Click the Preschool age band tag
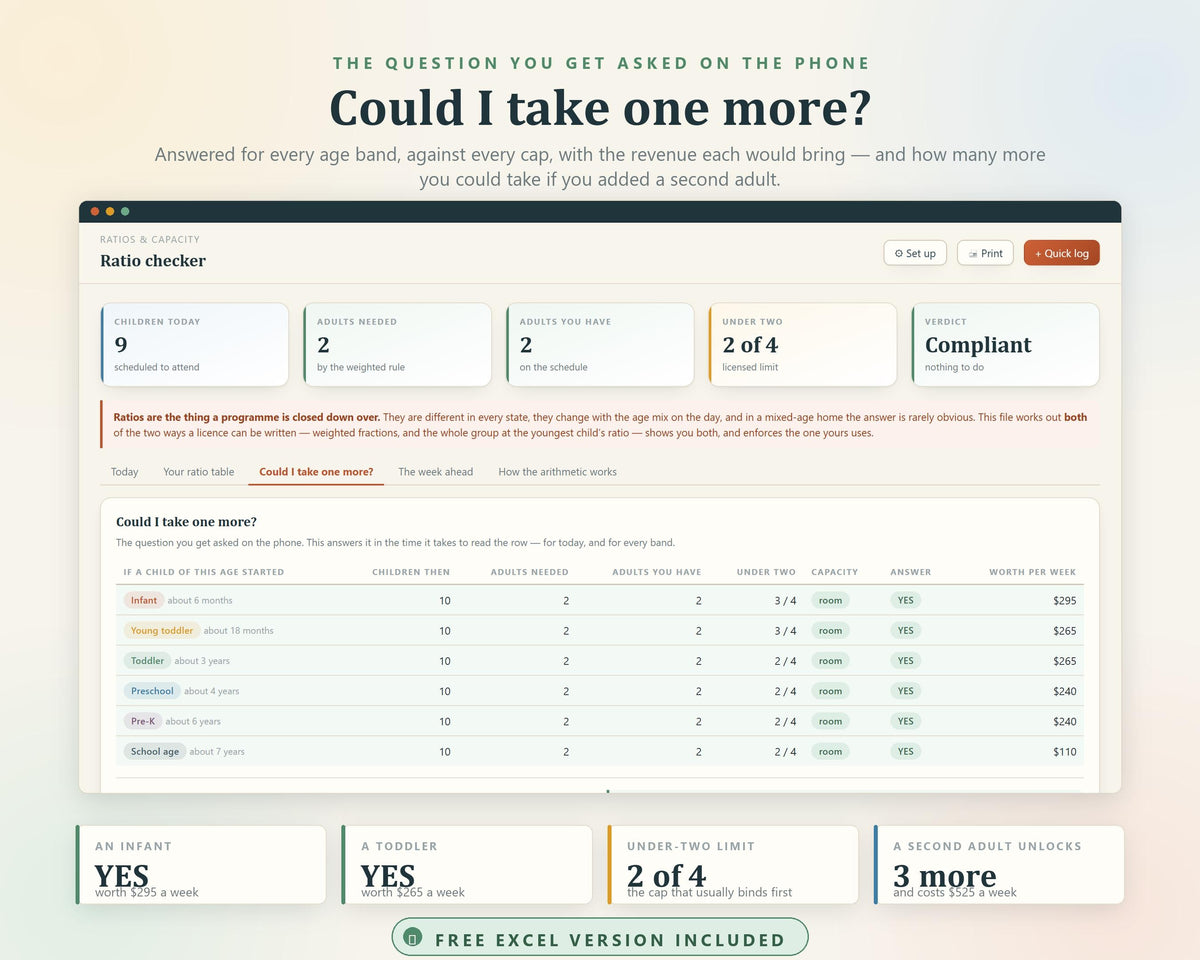 [x=152, y=691]
